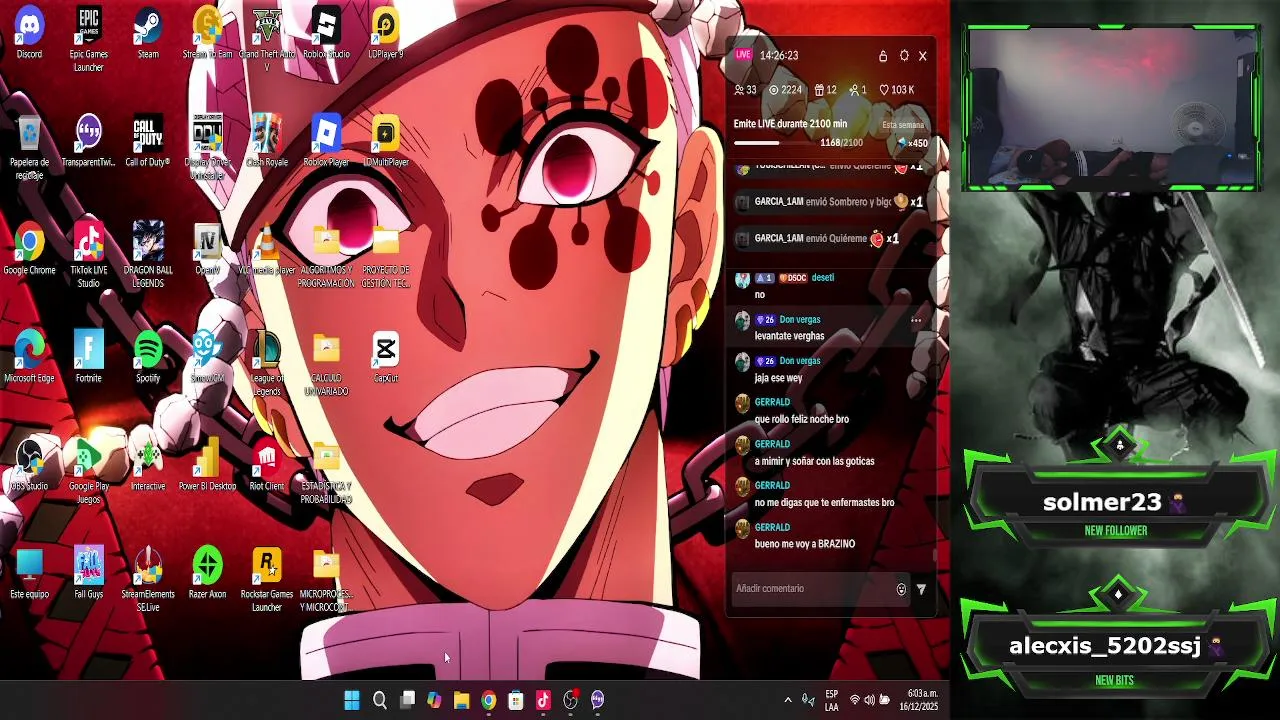
Task: Launch Fortnite from desktop
Action: (88, 356)
